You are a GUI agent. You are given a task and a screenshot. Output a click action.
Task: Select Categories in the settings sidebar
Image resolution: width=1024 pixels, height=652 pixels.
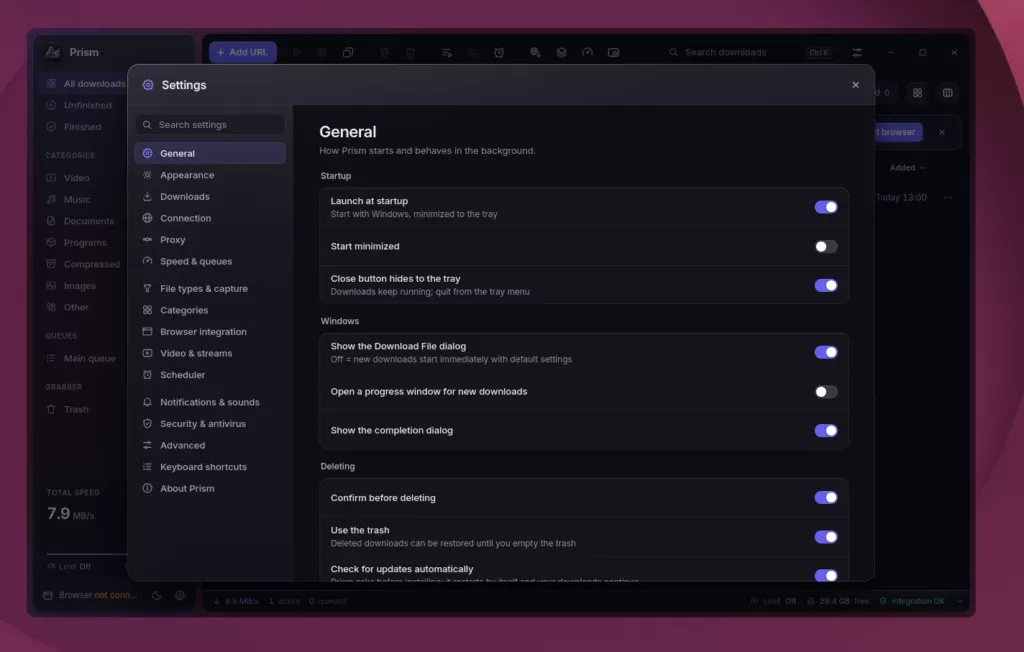(210, 310)
